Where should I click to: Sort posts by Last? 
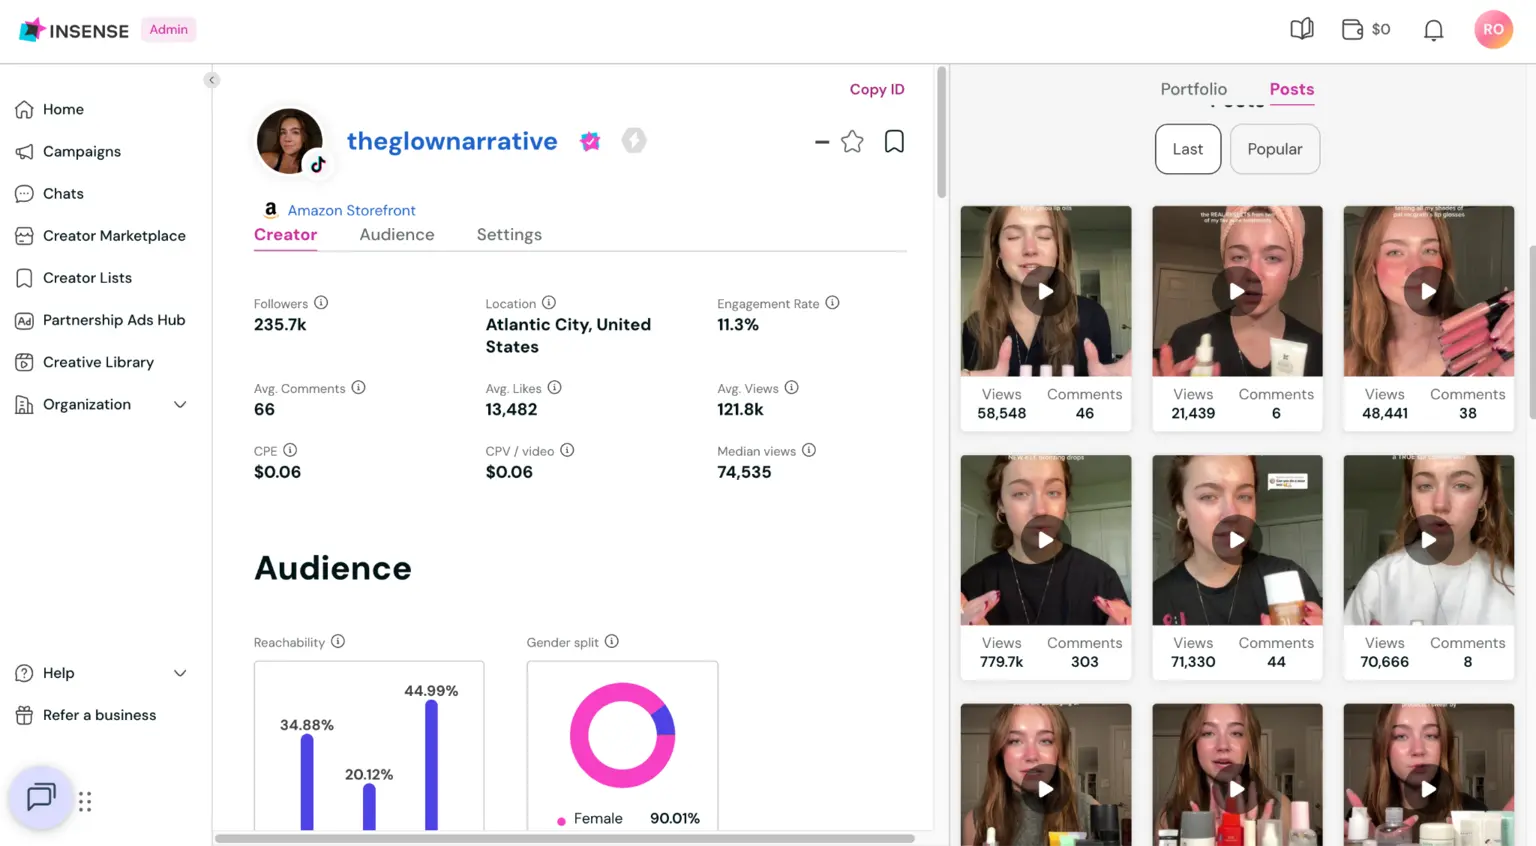pos(1188,149)
